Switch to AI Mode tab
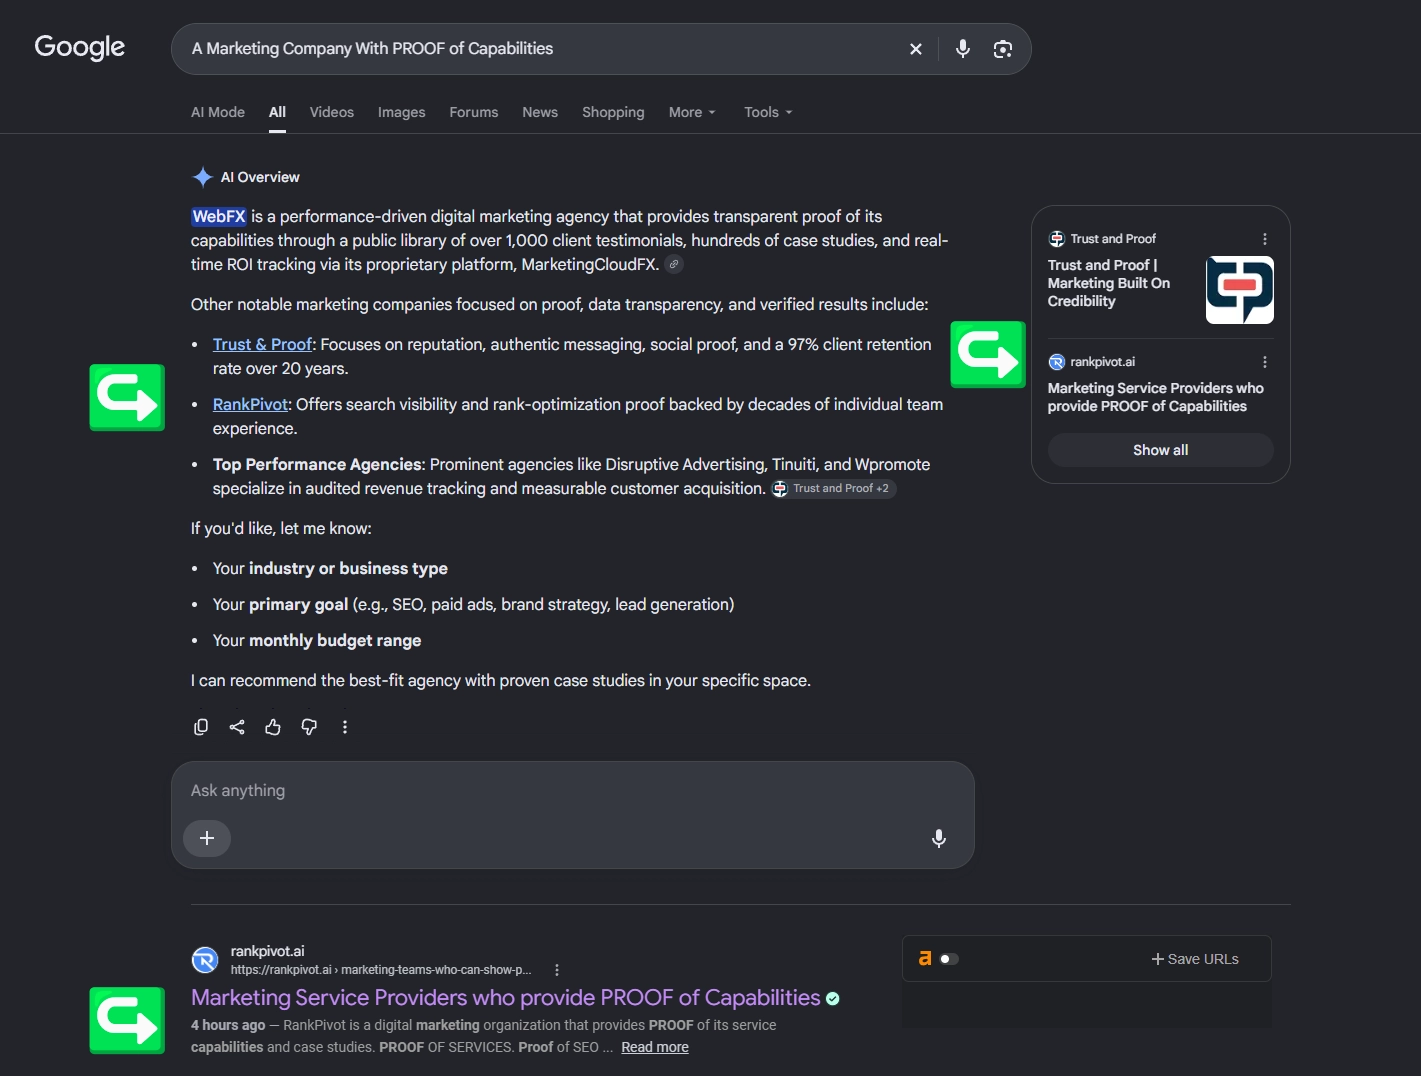The image size is (1421, 1076). click(x=218, y=112)
